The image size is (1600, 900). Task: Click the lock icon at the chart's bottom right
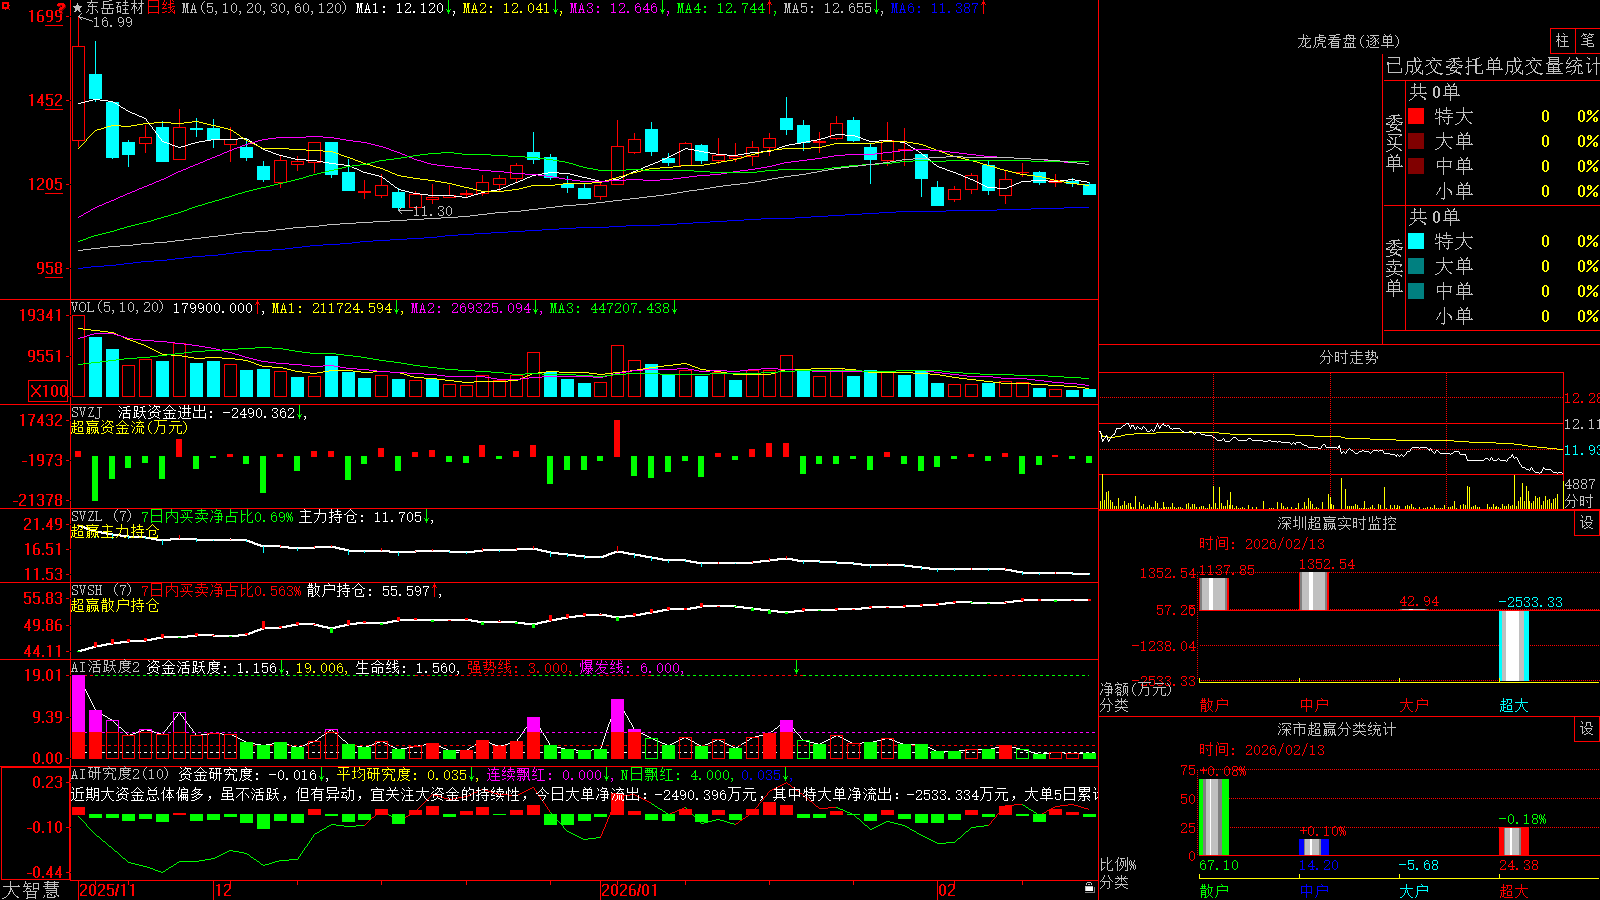pos(1090,888)
